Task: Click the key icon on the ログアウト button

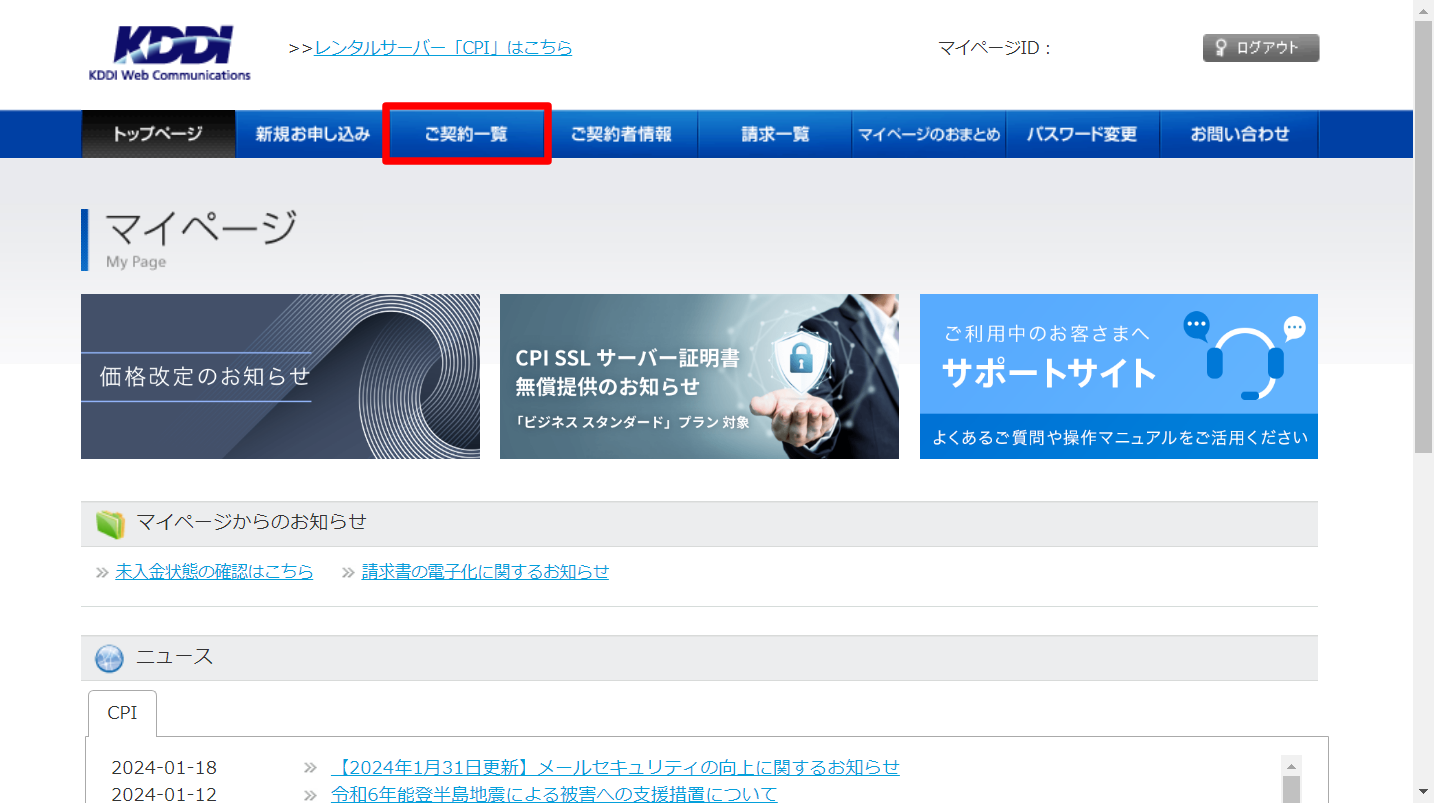Action: click(1221, 48)
